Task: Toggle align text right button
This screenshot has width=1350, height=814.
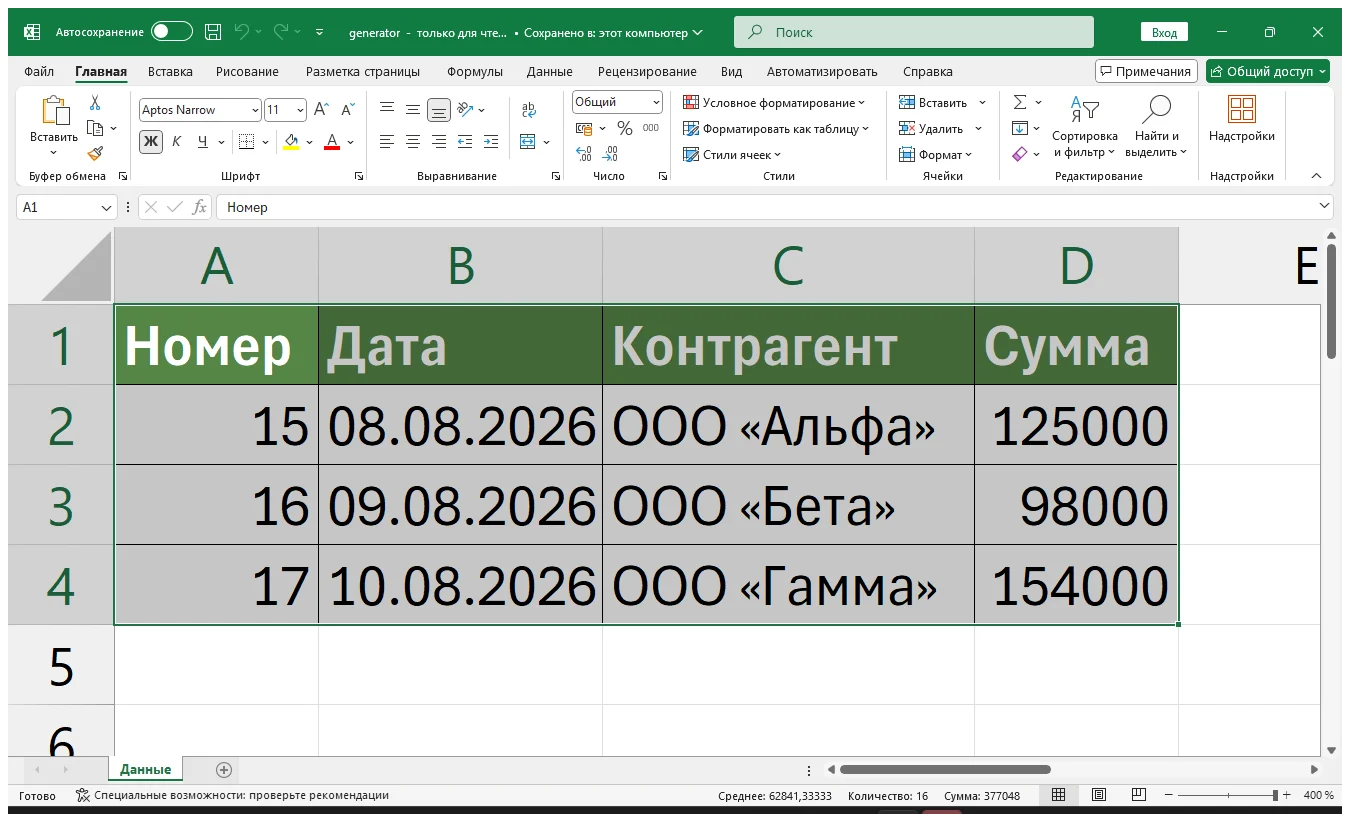Action: tap(439, 142)
